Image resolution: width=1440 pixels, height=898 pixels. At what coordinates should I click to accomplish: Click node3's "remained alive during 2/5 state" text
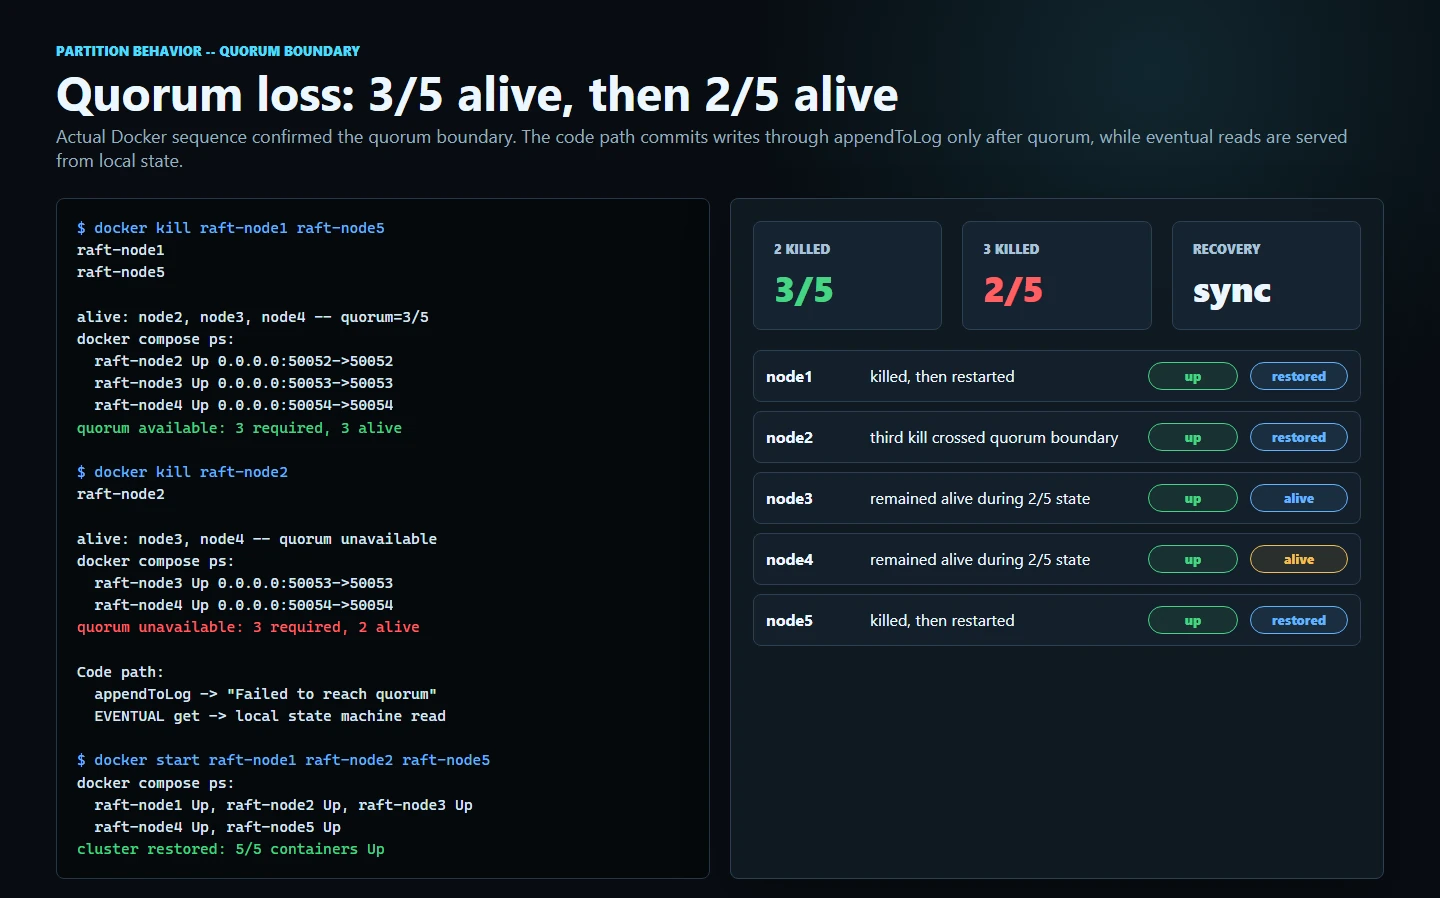(x=980, y=499)
